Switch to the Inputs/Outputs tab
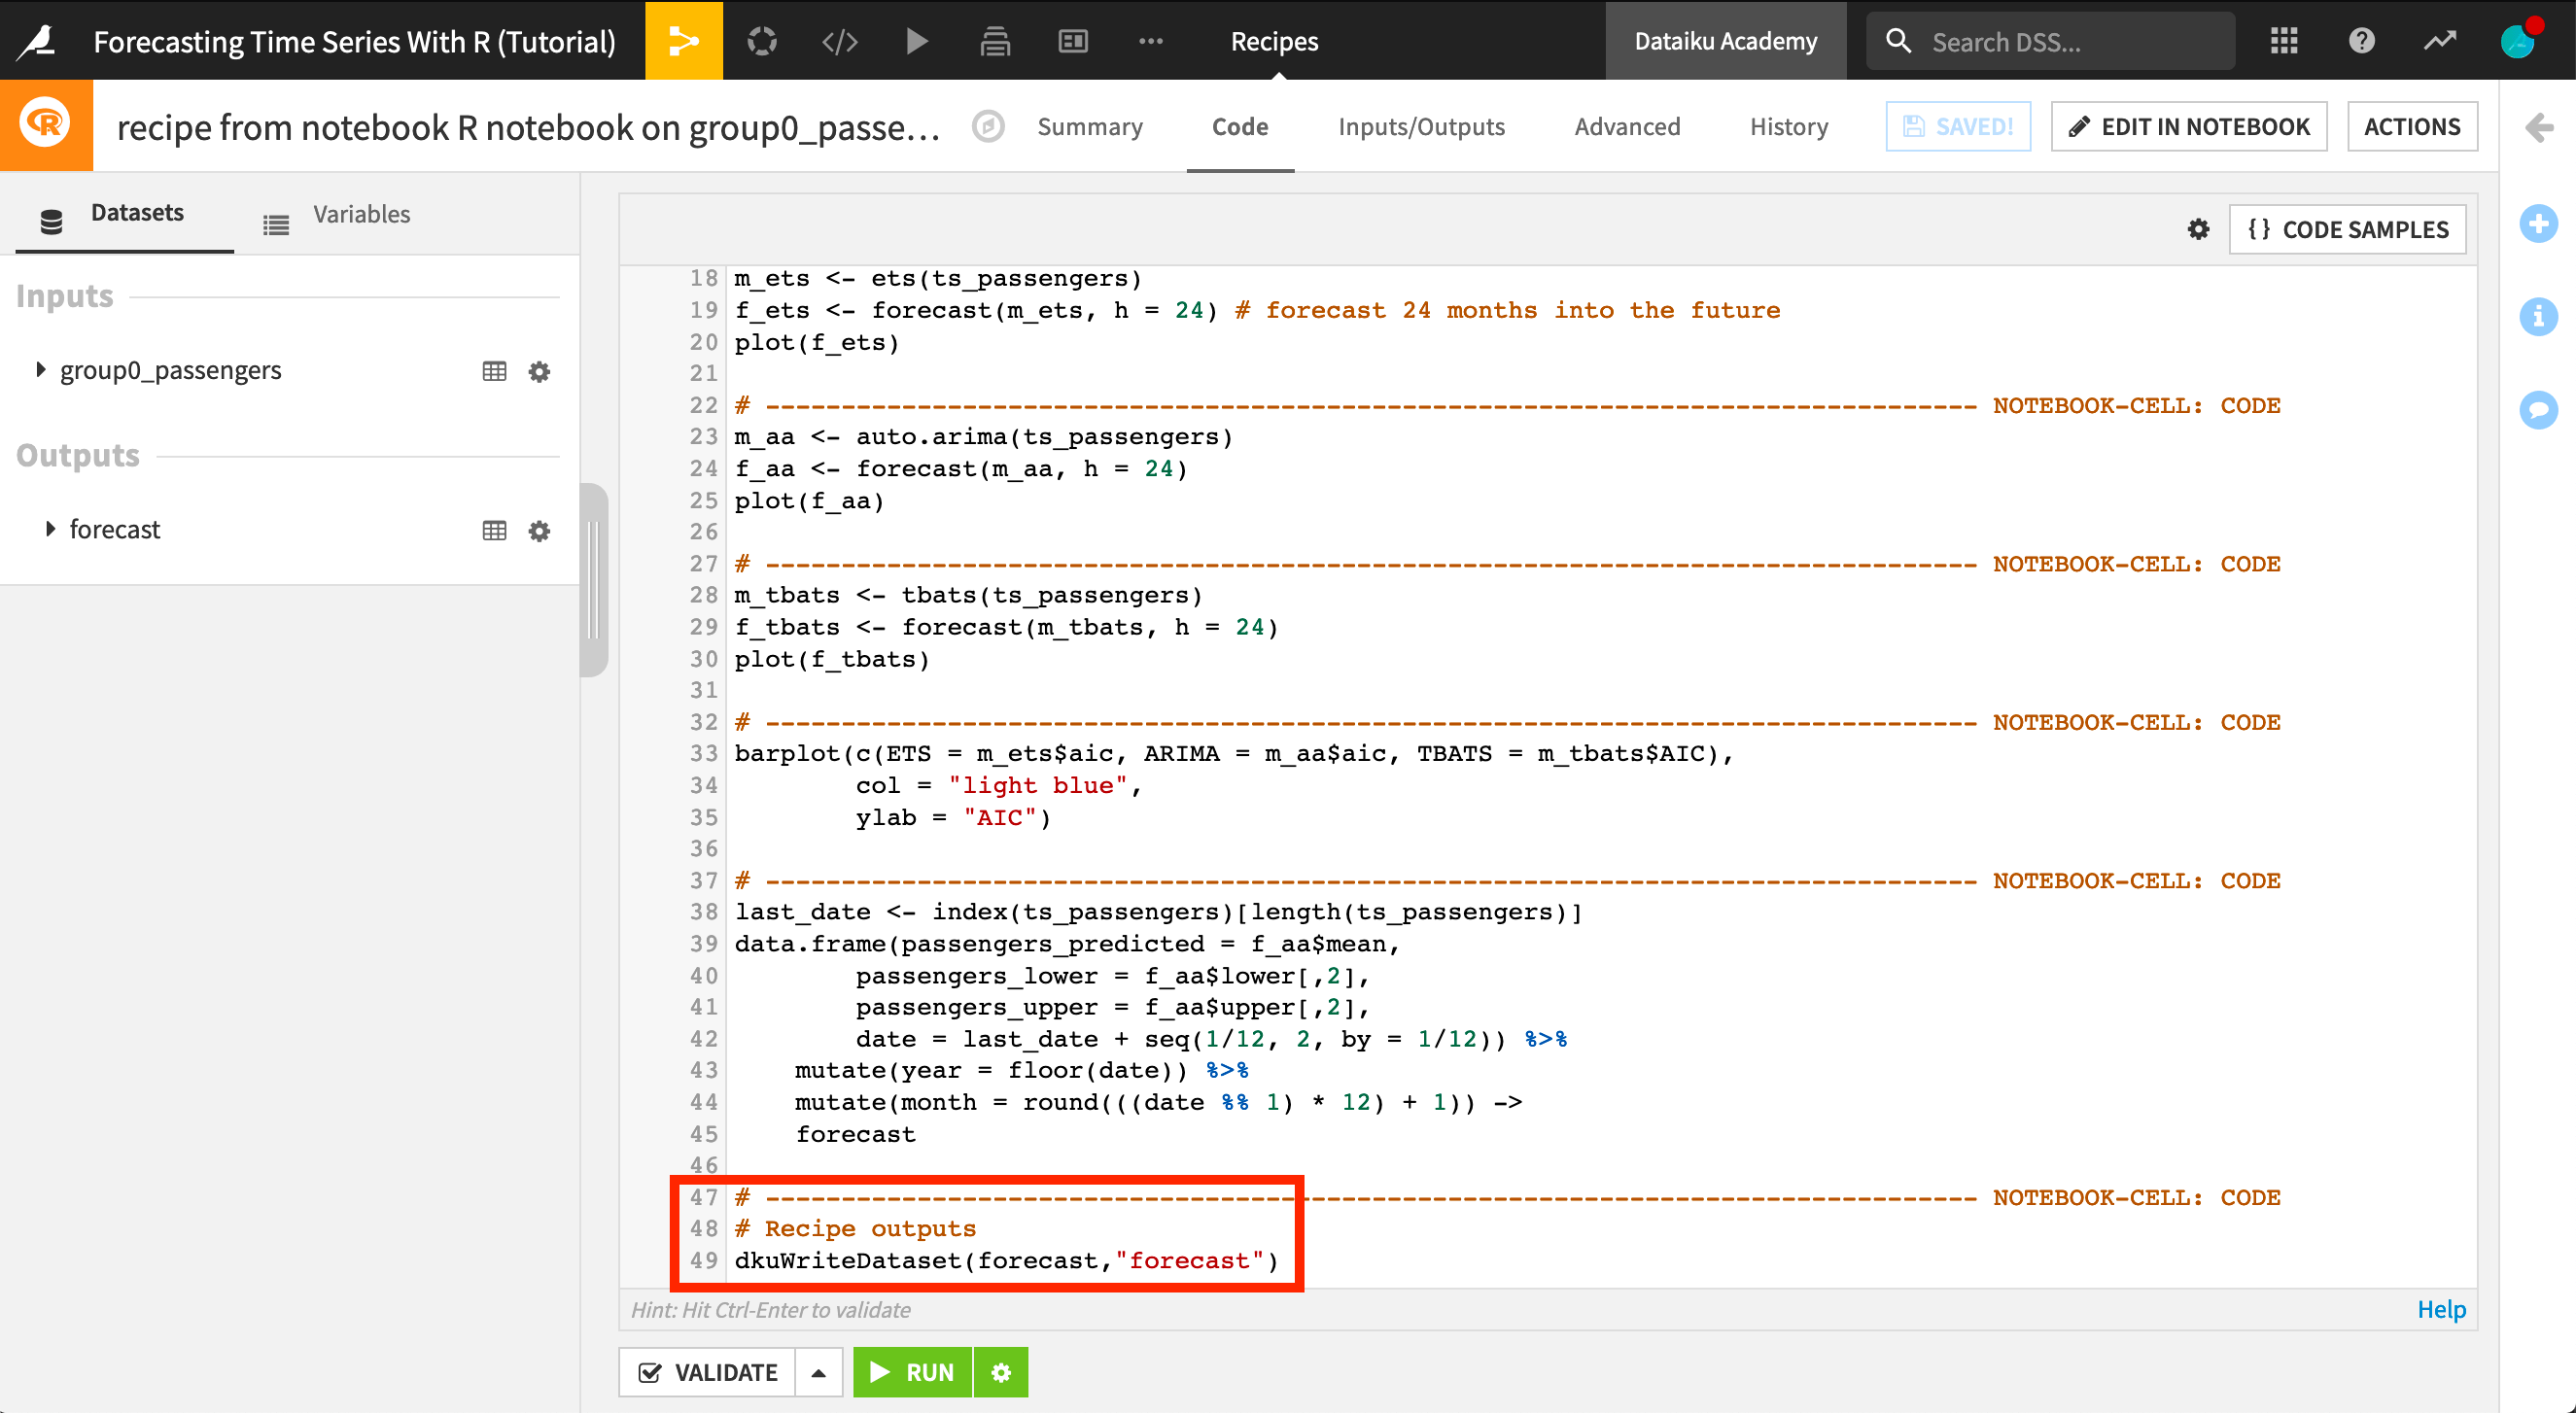Viewport: 2576px width, 1413px height. (1422, 126)
